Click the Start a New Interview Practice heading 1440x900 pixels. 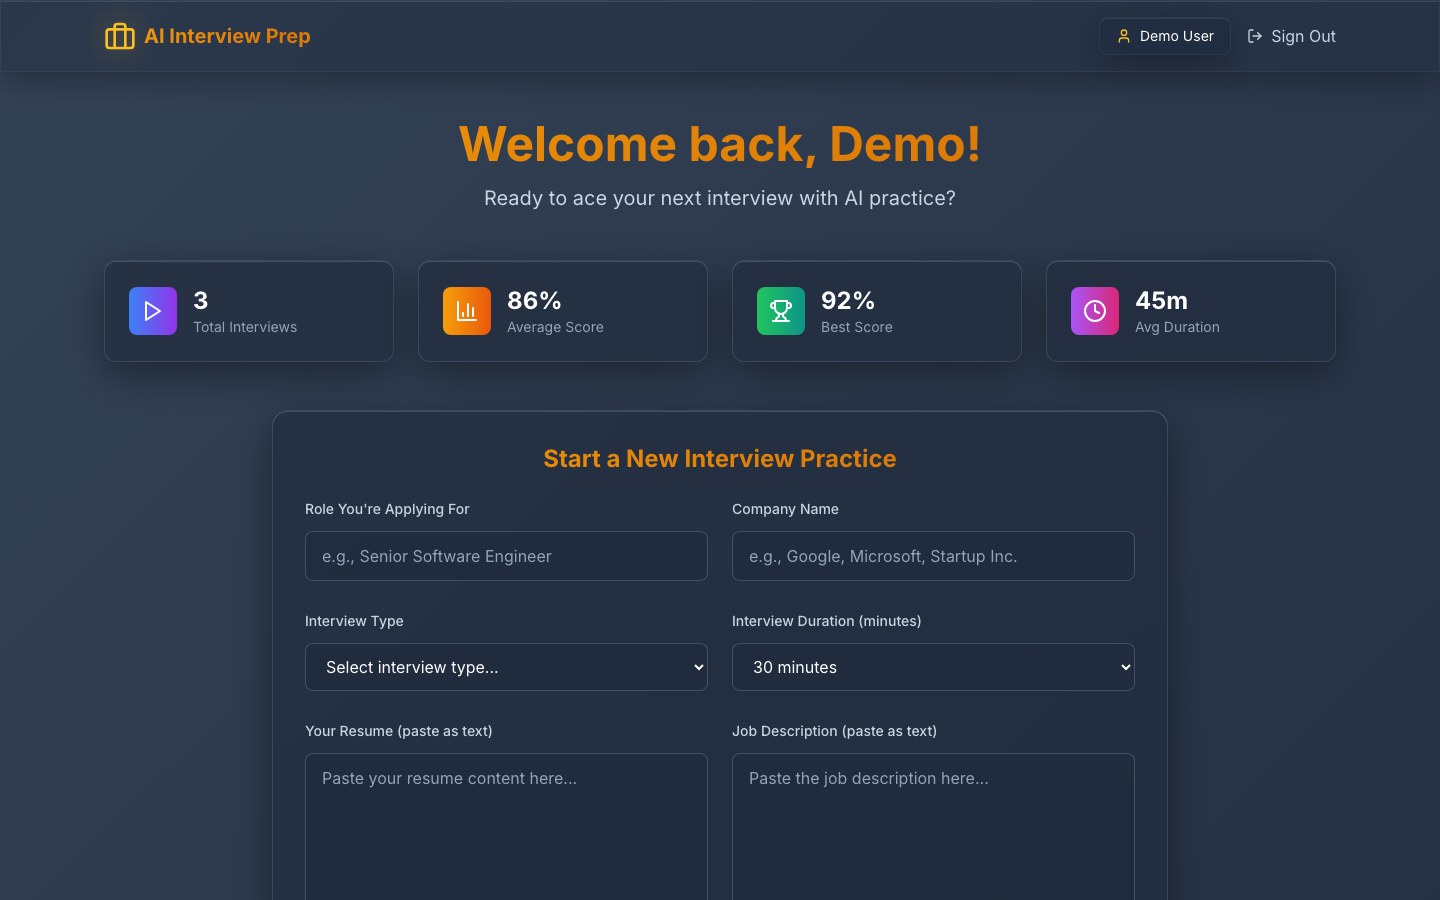[720, 458]
